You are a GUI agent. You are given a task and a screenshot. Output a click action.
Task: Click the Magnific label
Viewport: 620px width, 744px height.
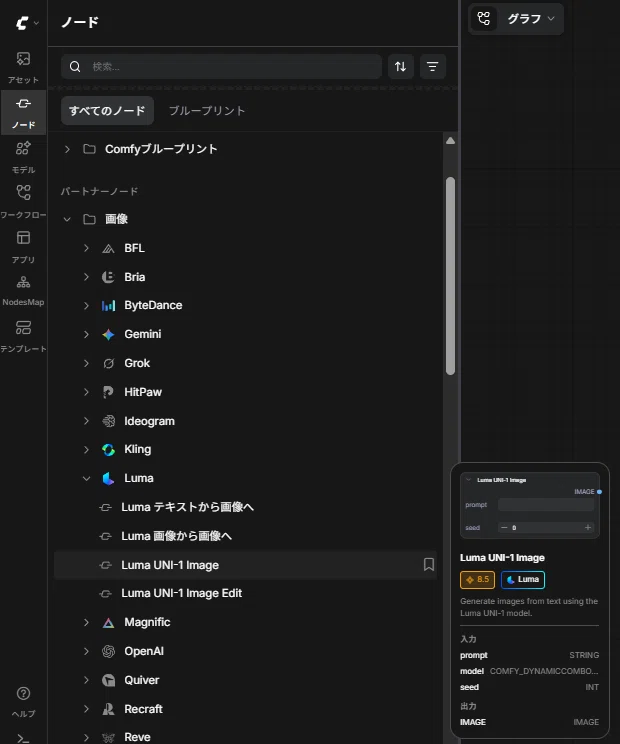click(x=147, y=622)
